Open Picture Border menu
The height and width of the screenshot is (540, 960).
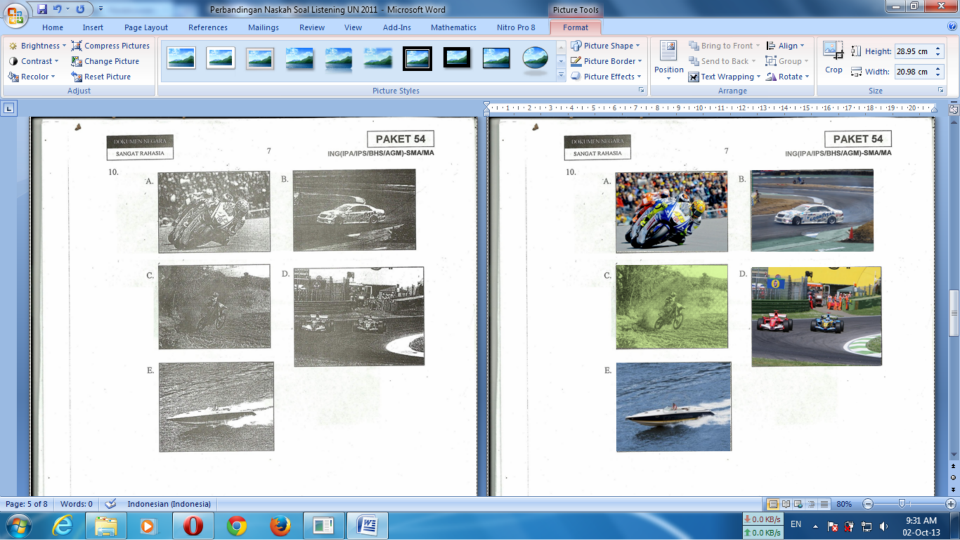[x=606, y=61]
